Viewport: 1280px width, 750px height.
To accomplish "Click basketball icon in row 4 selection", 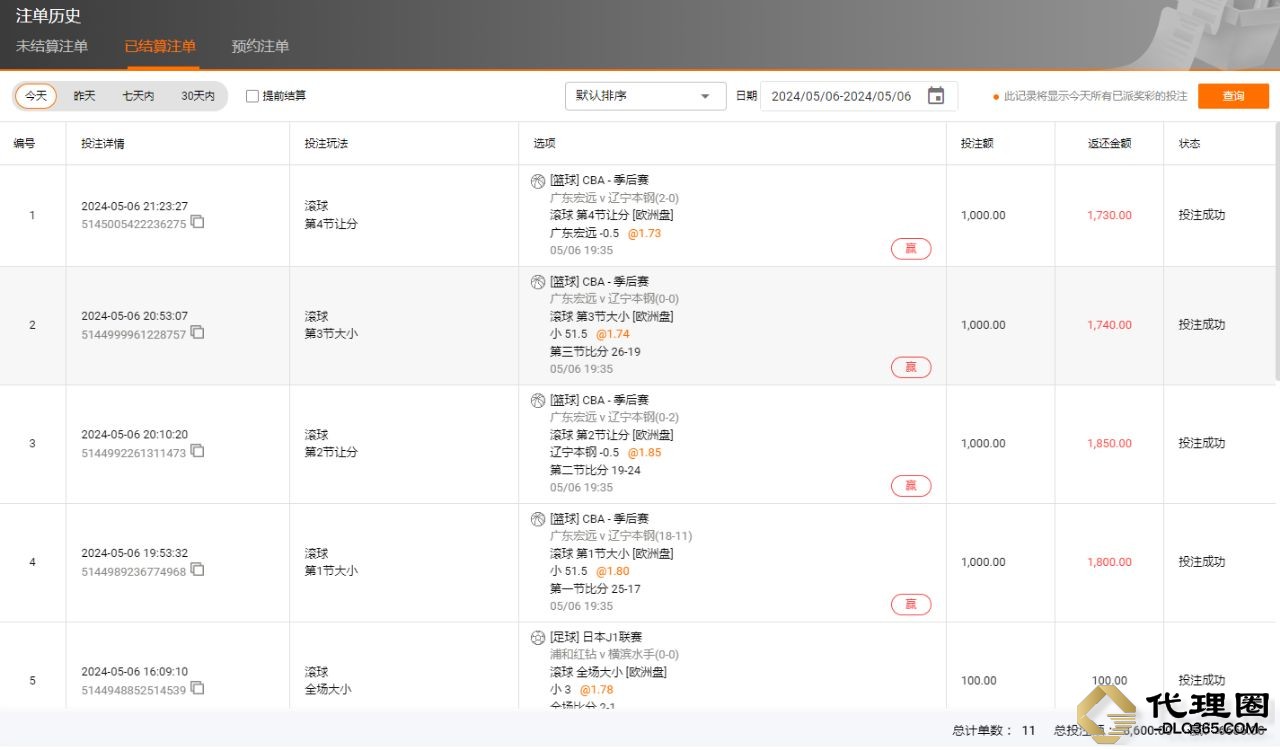I will pyautogui.click(x=538, y=519).
